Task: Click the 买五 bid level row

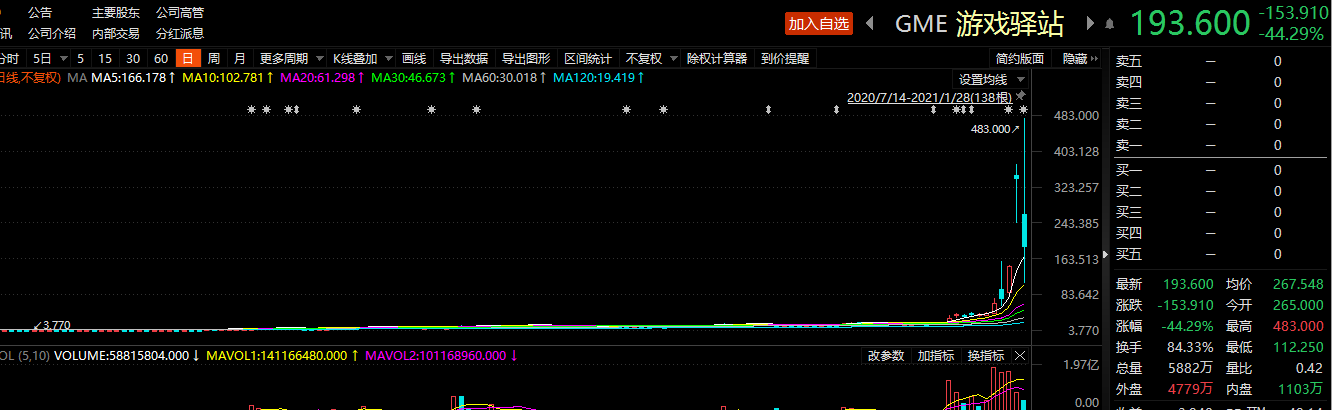Action: [x=1221, y=254]
